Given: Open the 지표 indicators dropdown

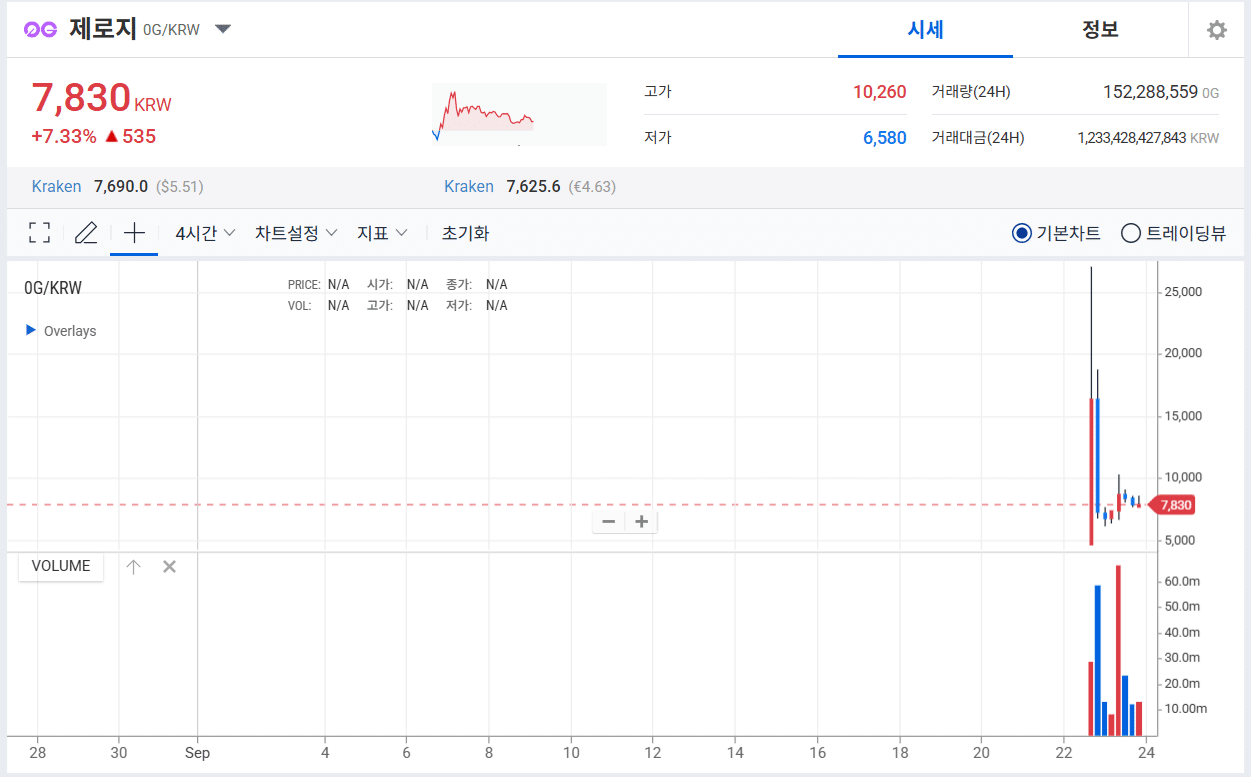Looking at the screenshot, I should coord(382,233).
